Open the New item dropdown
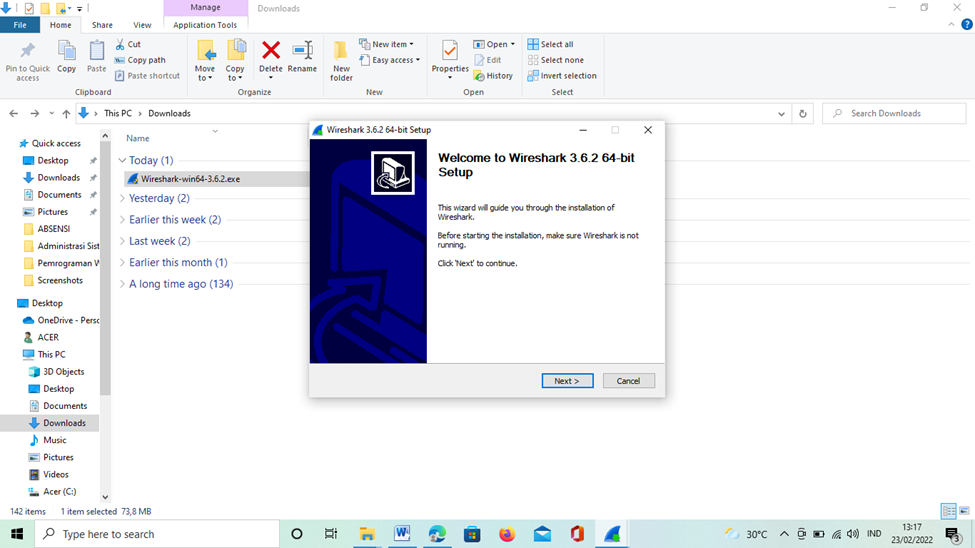This screenshot has width=975, height=548. pyautogui.click(x=386, y=44)
